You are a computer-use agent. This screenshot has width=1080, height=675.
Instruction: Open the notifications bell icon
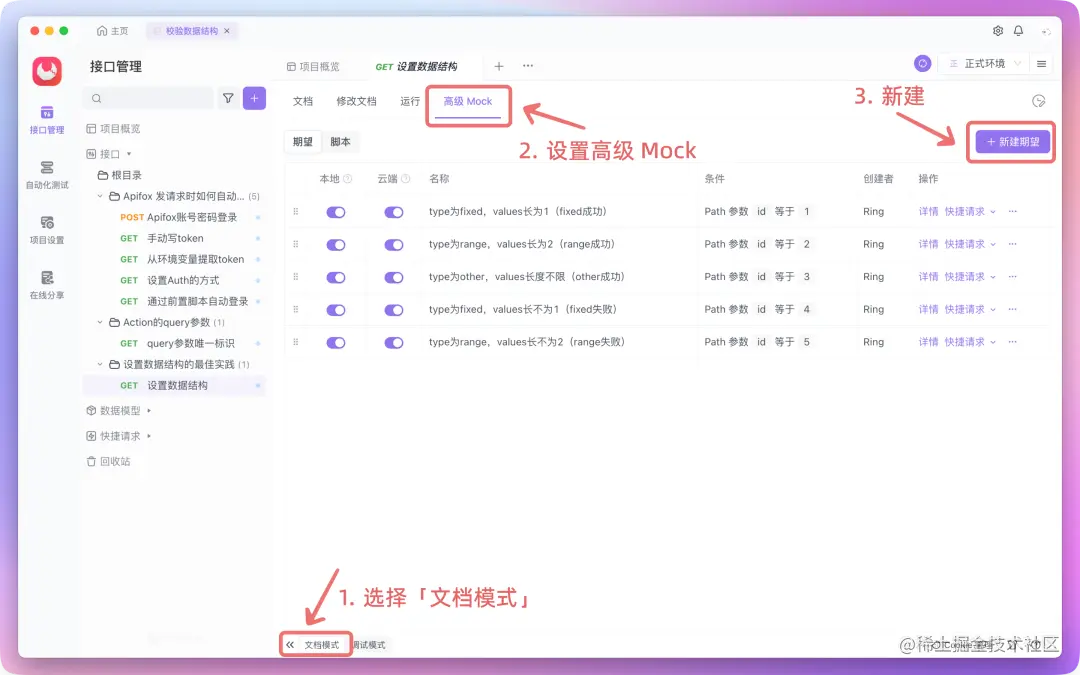pos(1020,30)
